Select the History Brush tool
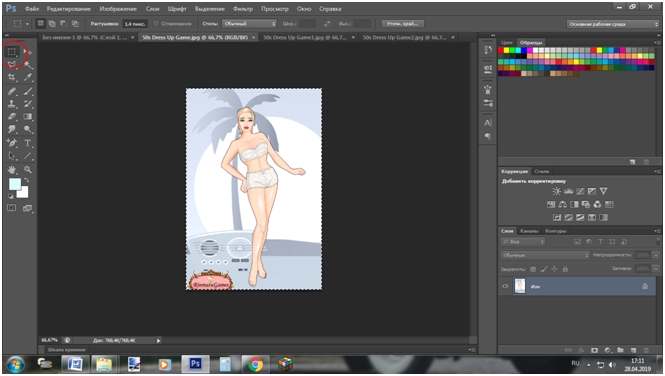Viewport: 665px width, 376px height. click(28, 103)
